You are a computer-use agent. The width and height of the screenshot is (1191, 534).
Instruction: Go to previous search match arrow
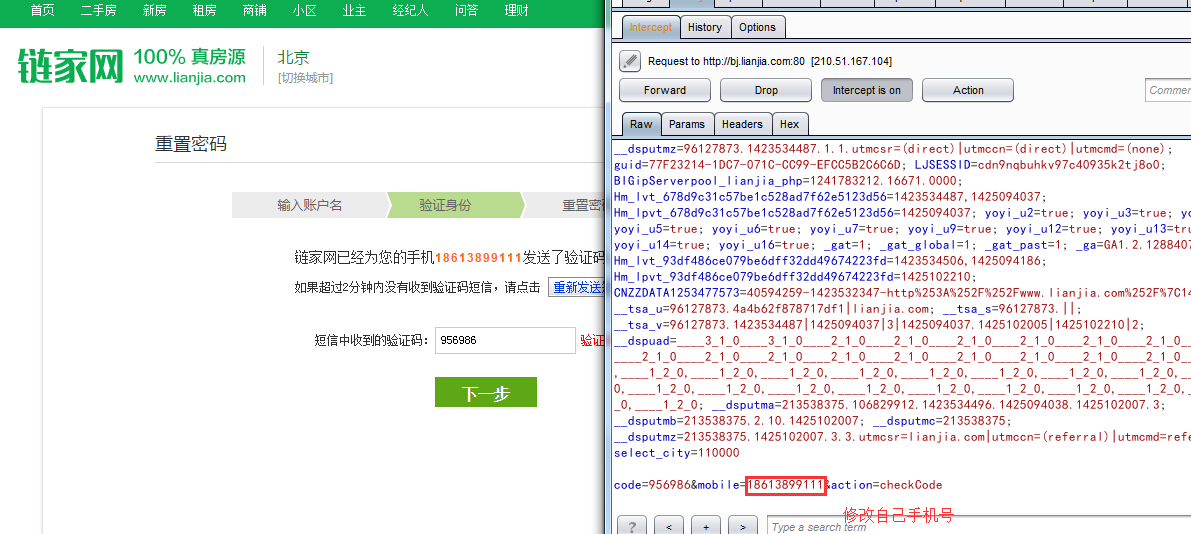(668, 526)
